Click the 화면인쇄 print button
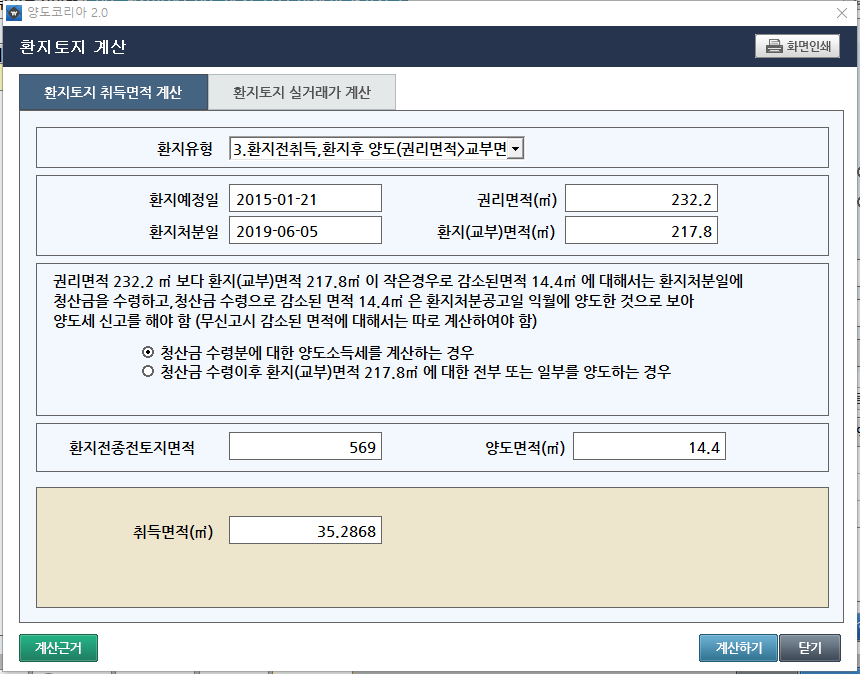This screenshot has height=674, width=860. tap(797, 46)
